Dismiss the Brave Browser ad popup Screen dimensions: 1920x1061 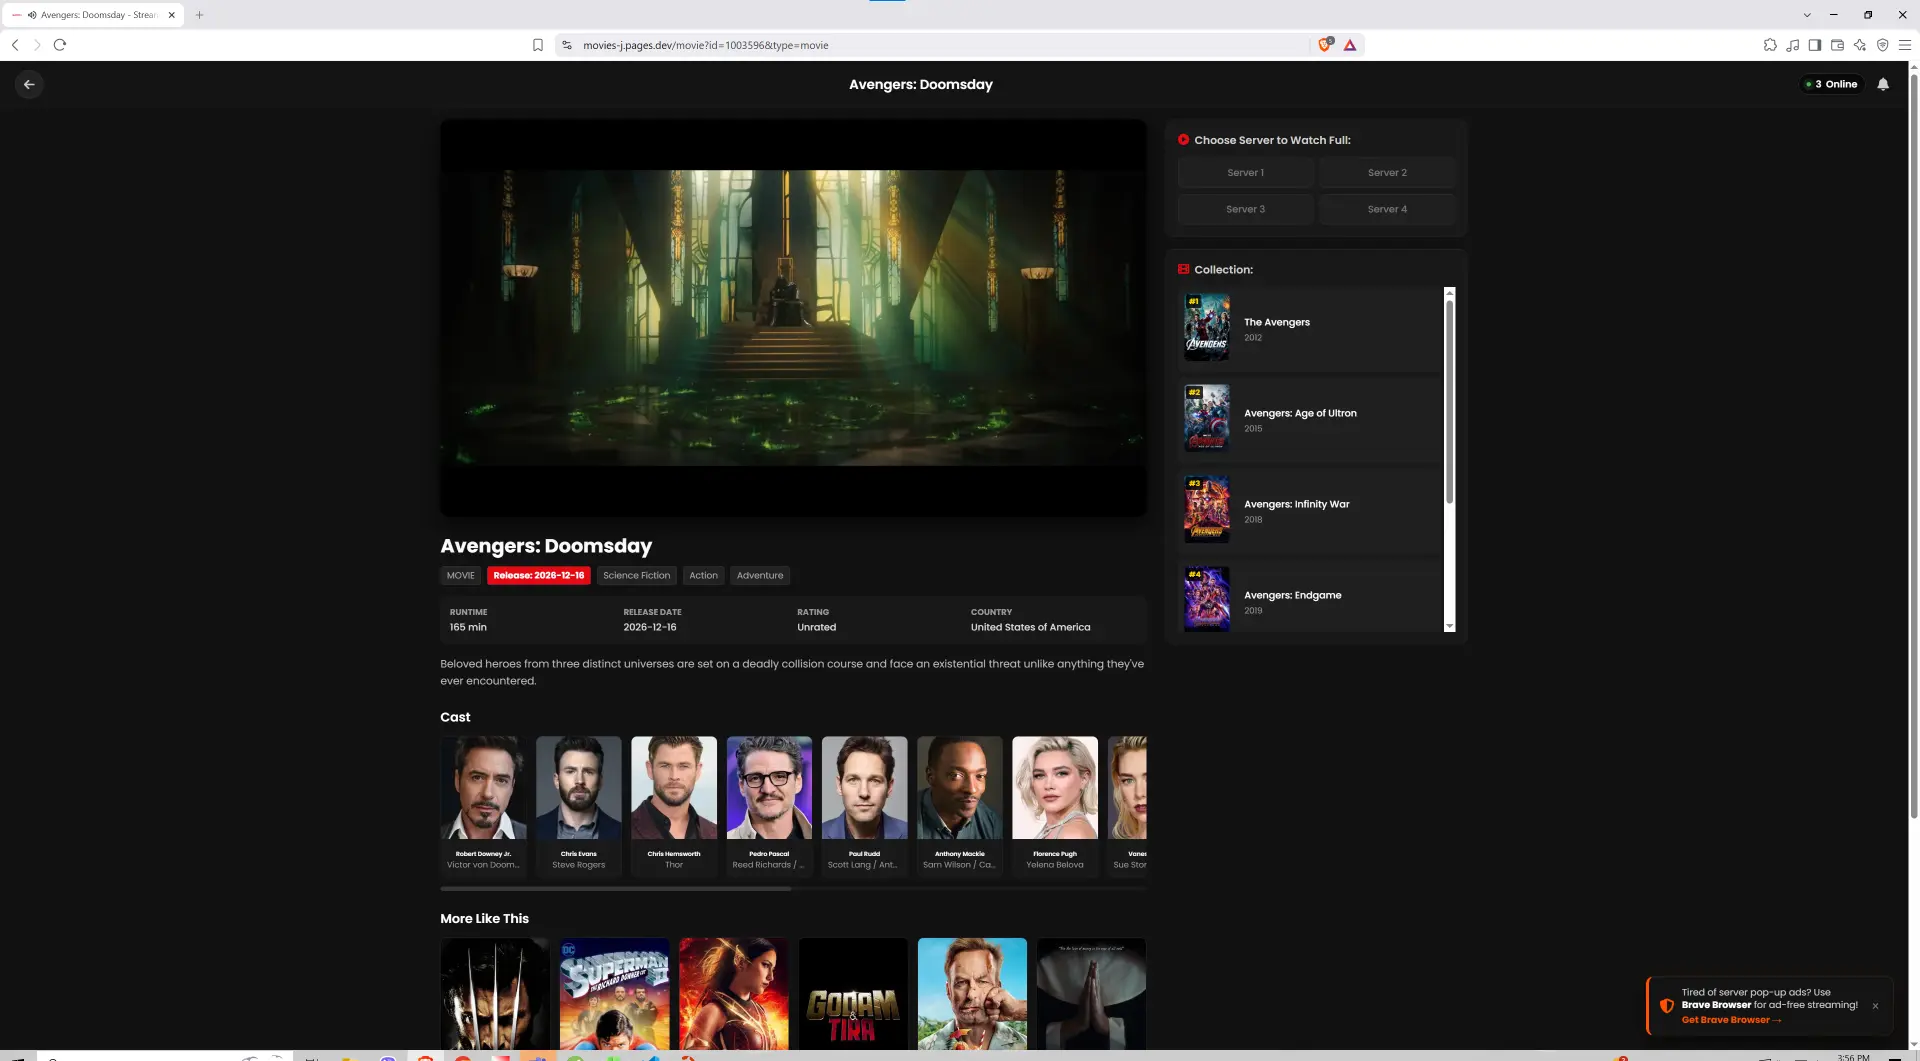[1875, 1006]
